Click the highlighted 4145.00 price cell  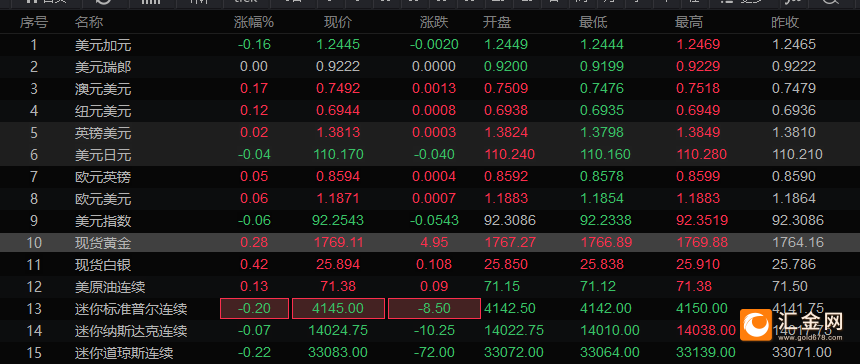[x=338, y=309]
